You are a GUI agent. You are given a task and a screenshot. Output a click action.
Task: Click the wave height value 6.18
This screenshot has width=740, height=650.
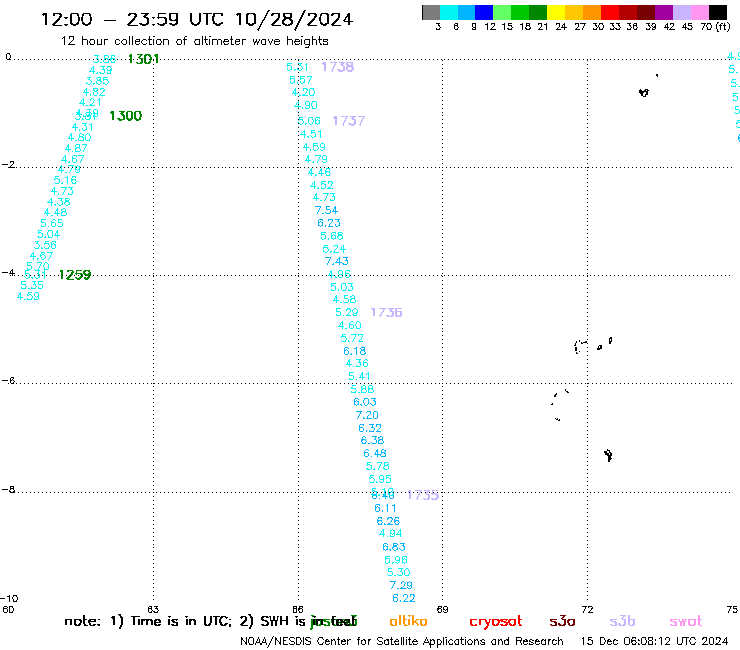[x=354, y=351]
